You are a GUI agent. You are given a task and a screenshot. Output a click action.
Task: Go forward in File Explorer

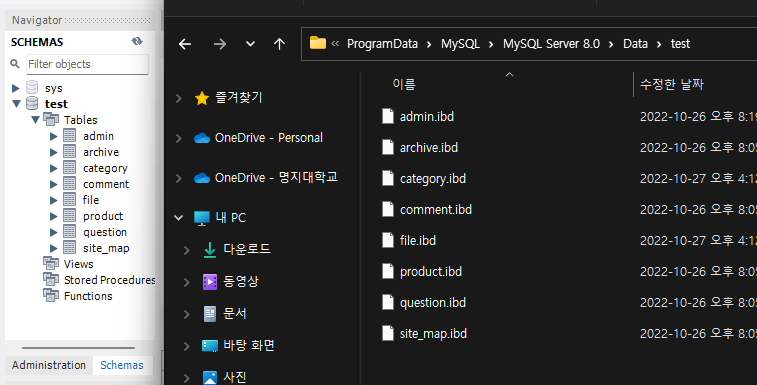pos(220,44)
